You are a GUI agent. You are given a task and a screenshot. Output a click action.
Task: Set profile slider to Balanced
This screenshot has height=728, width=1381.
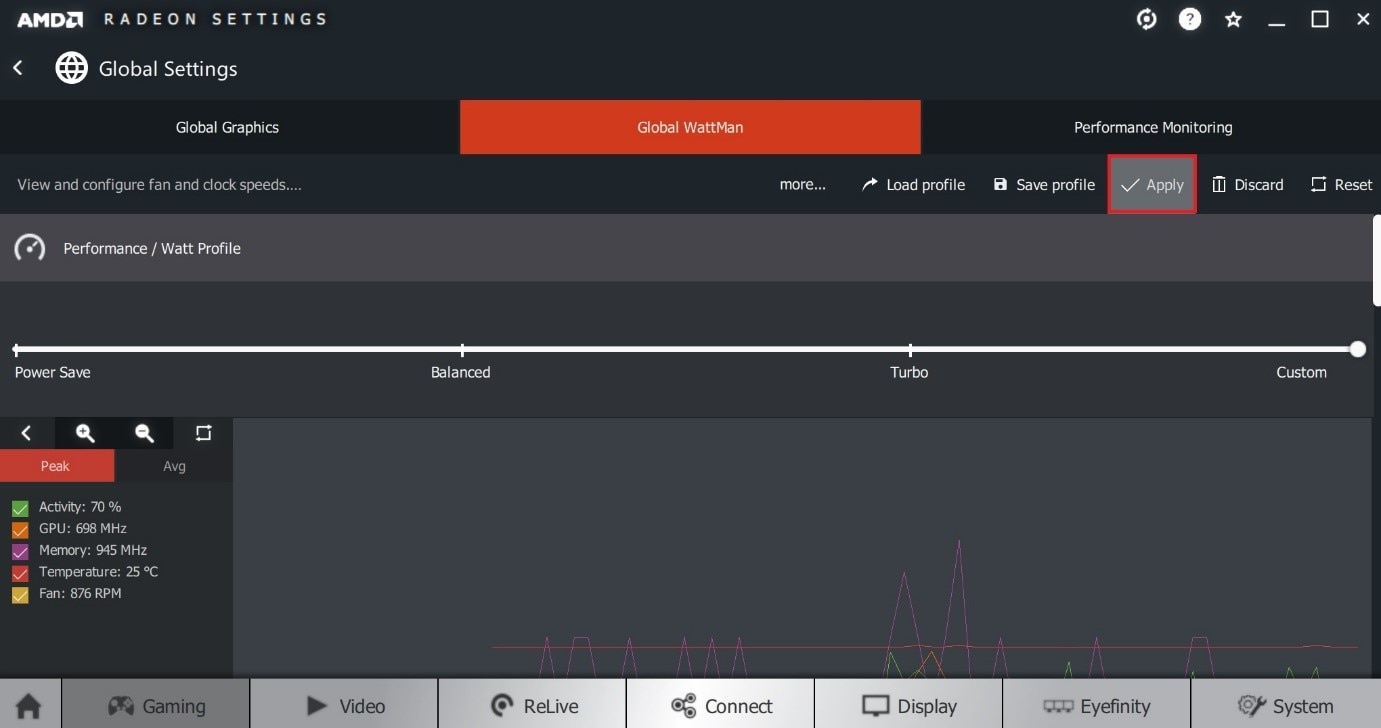[x=462, y=350]
